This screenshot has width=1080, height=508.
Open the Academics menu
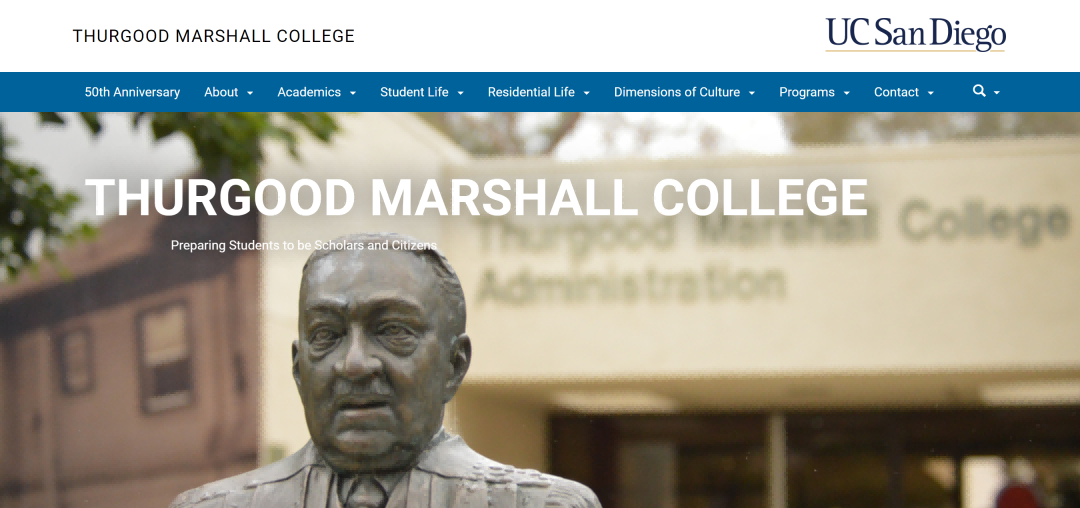point(309,92)
